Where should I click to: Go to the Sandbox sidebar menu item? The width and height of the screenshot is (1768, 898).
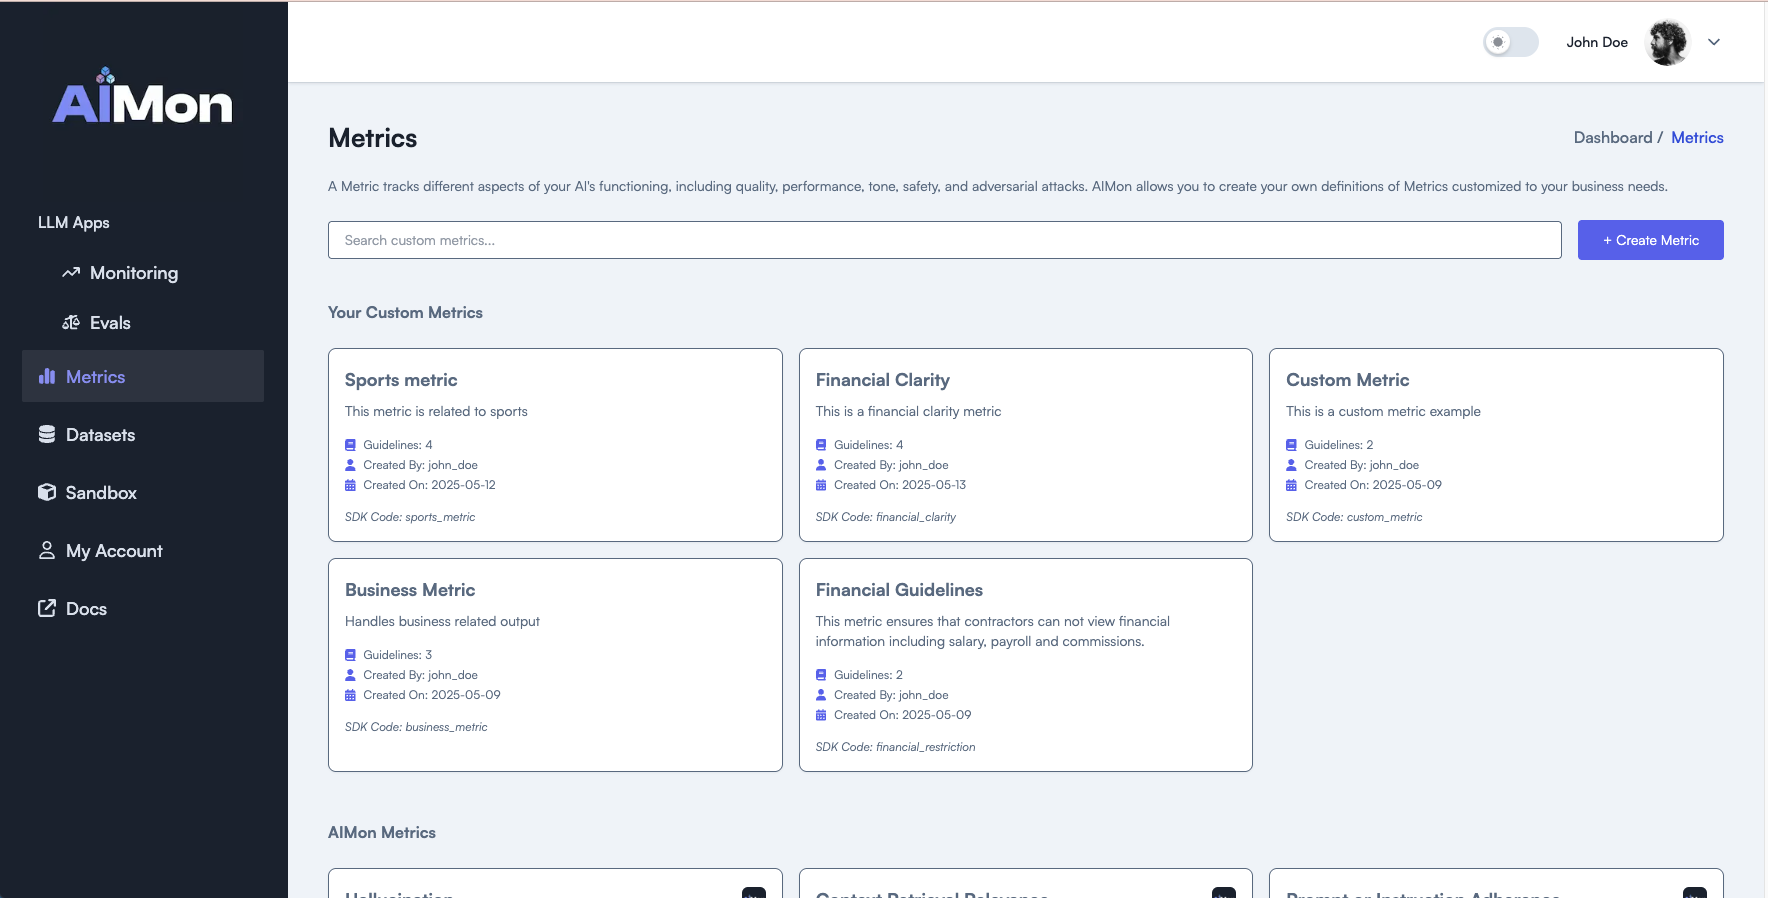pyautogui.click(x=101, y=493)
